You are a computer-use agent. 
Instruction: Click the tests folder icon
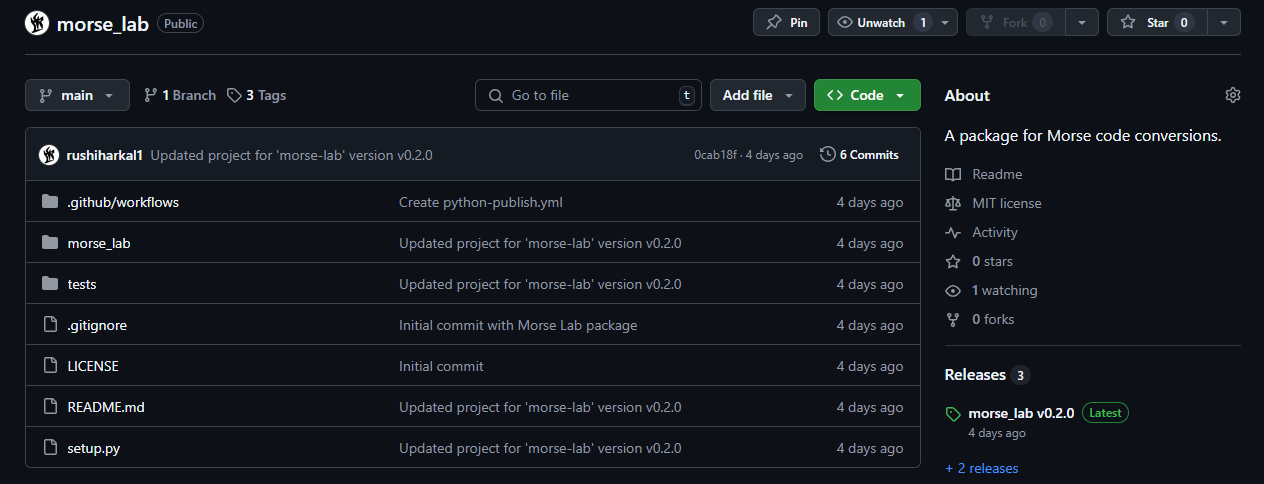coord(50,284)
